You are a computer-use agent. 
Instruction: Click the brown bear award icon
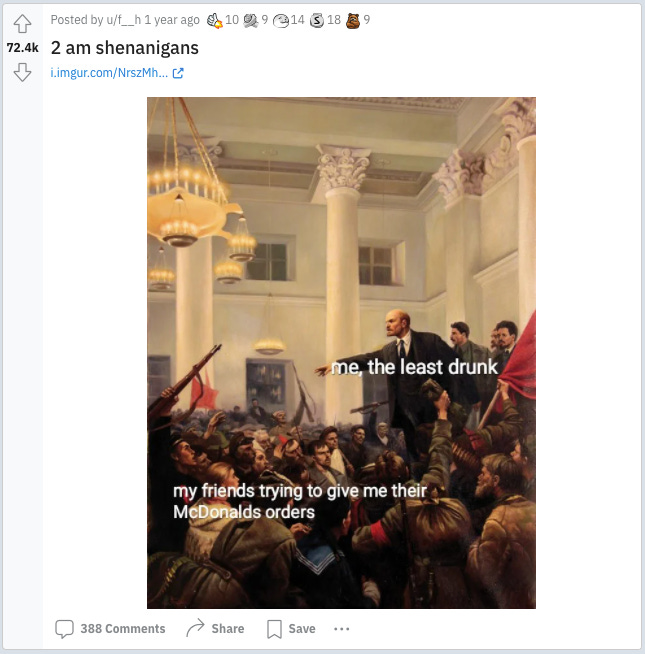click(x=353, y=20)
